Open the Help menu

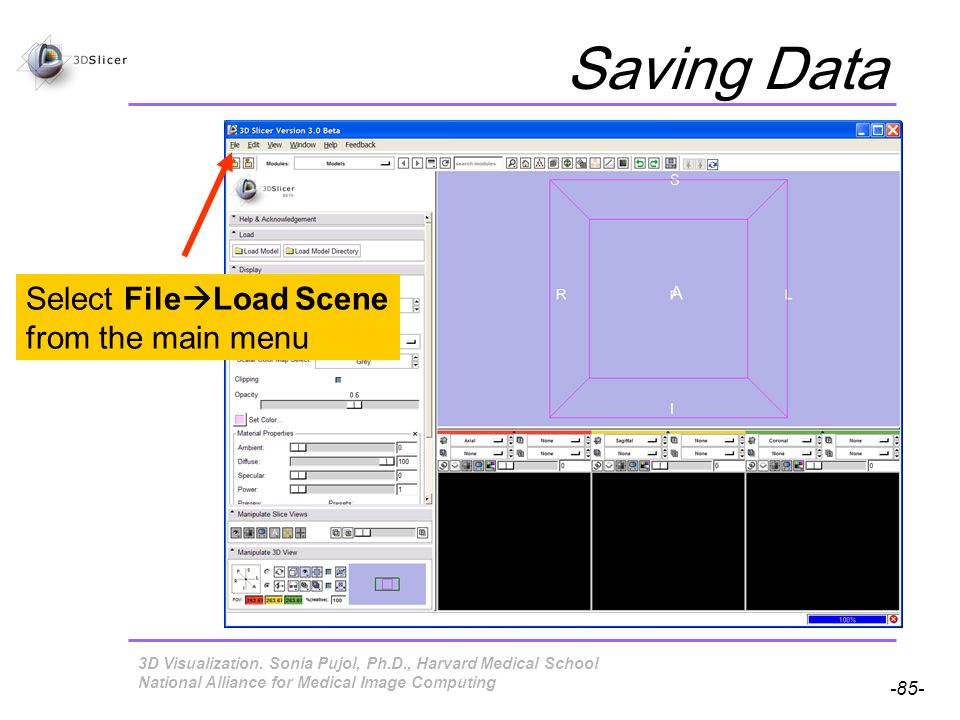point(331,145)
